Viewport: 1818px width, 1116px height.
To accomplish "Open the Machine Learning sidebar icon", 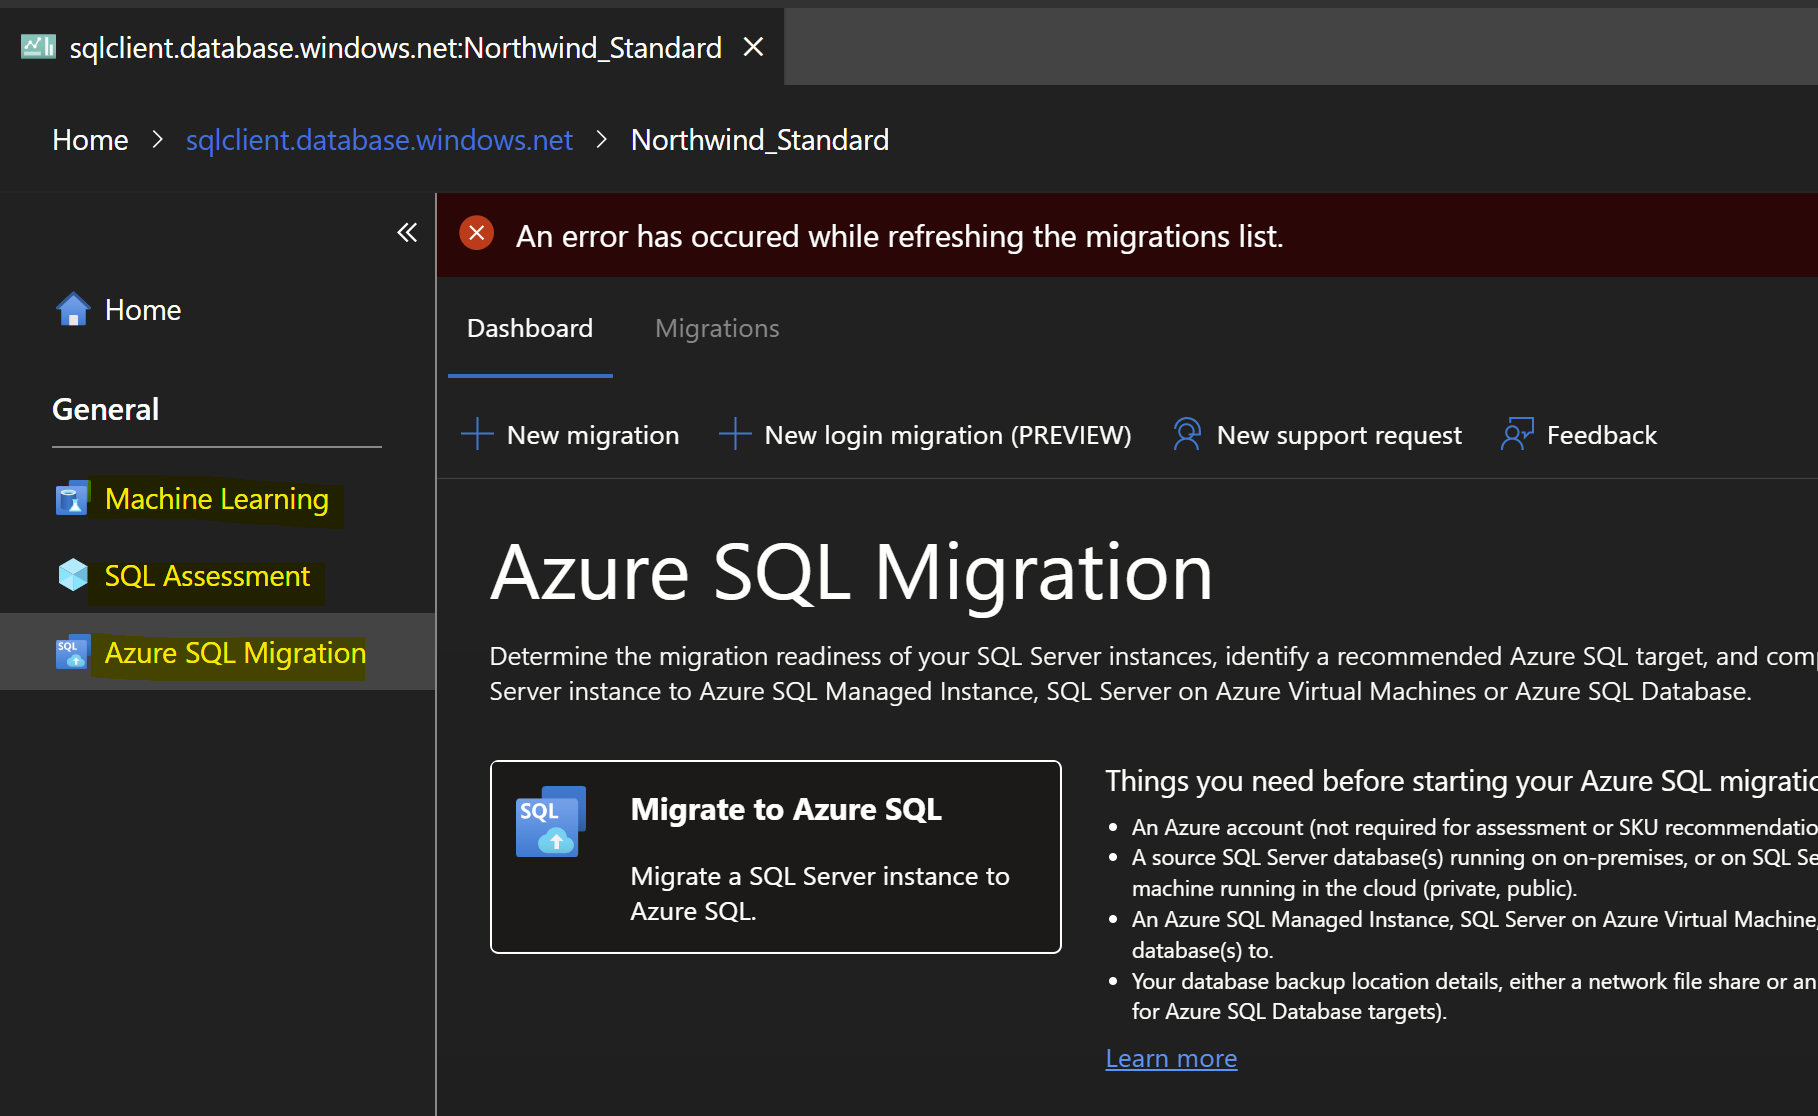I will pyautogui.click(x=72, y=498).
